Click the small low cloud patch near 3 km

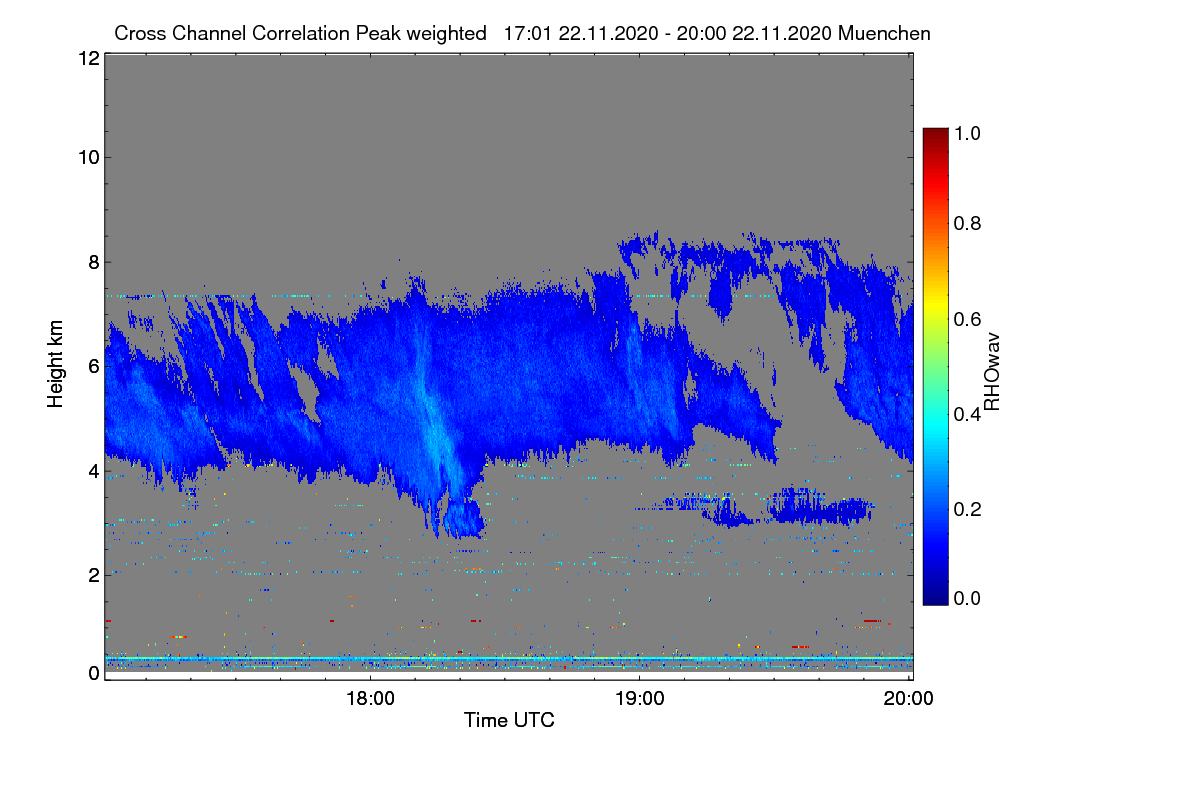coord(820,508)
